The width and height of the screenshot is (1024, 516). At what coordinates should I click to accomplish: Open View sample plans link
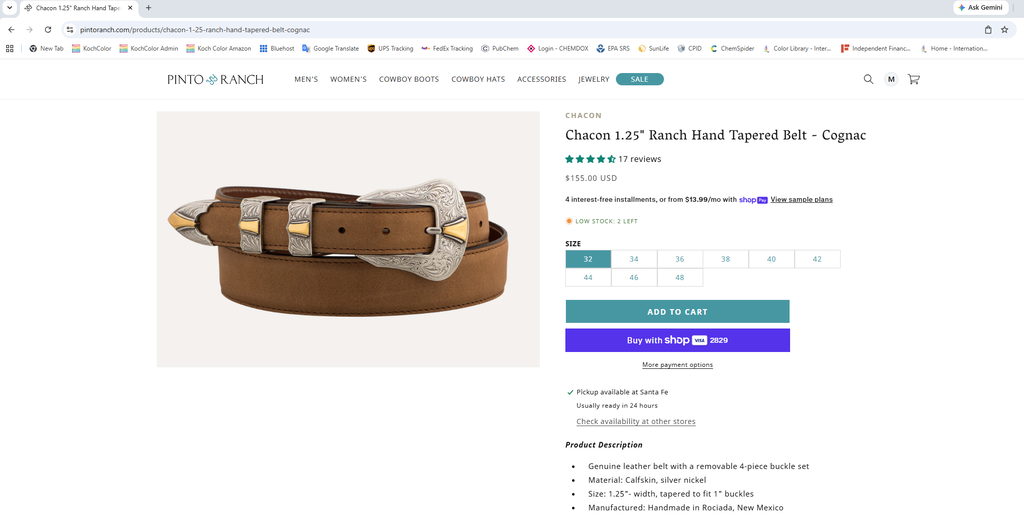(x=801, y=199)
